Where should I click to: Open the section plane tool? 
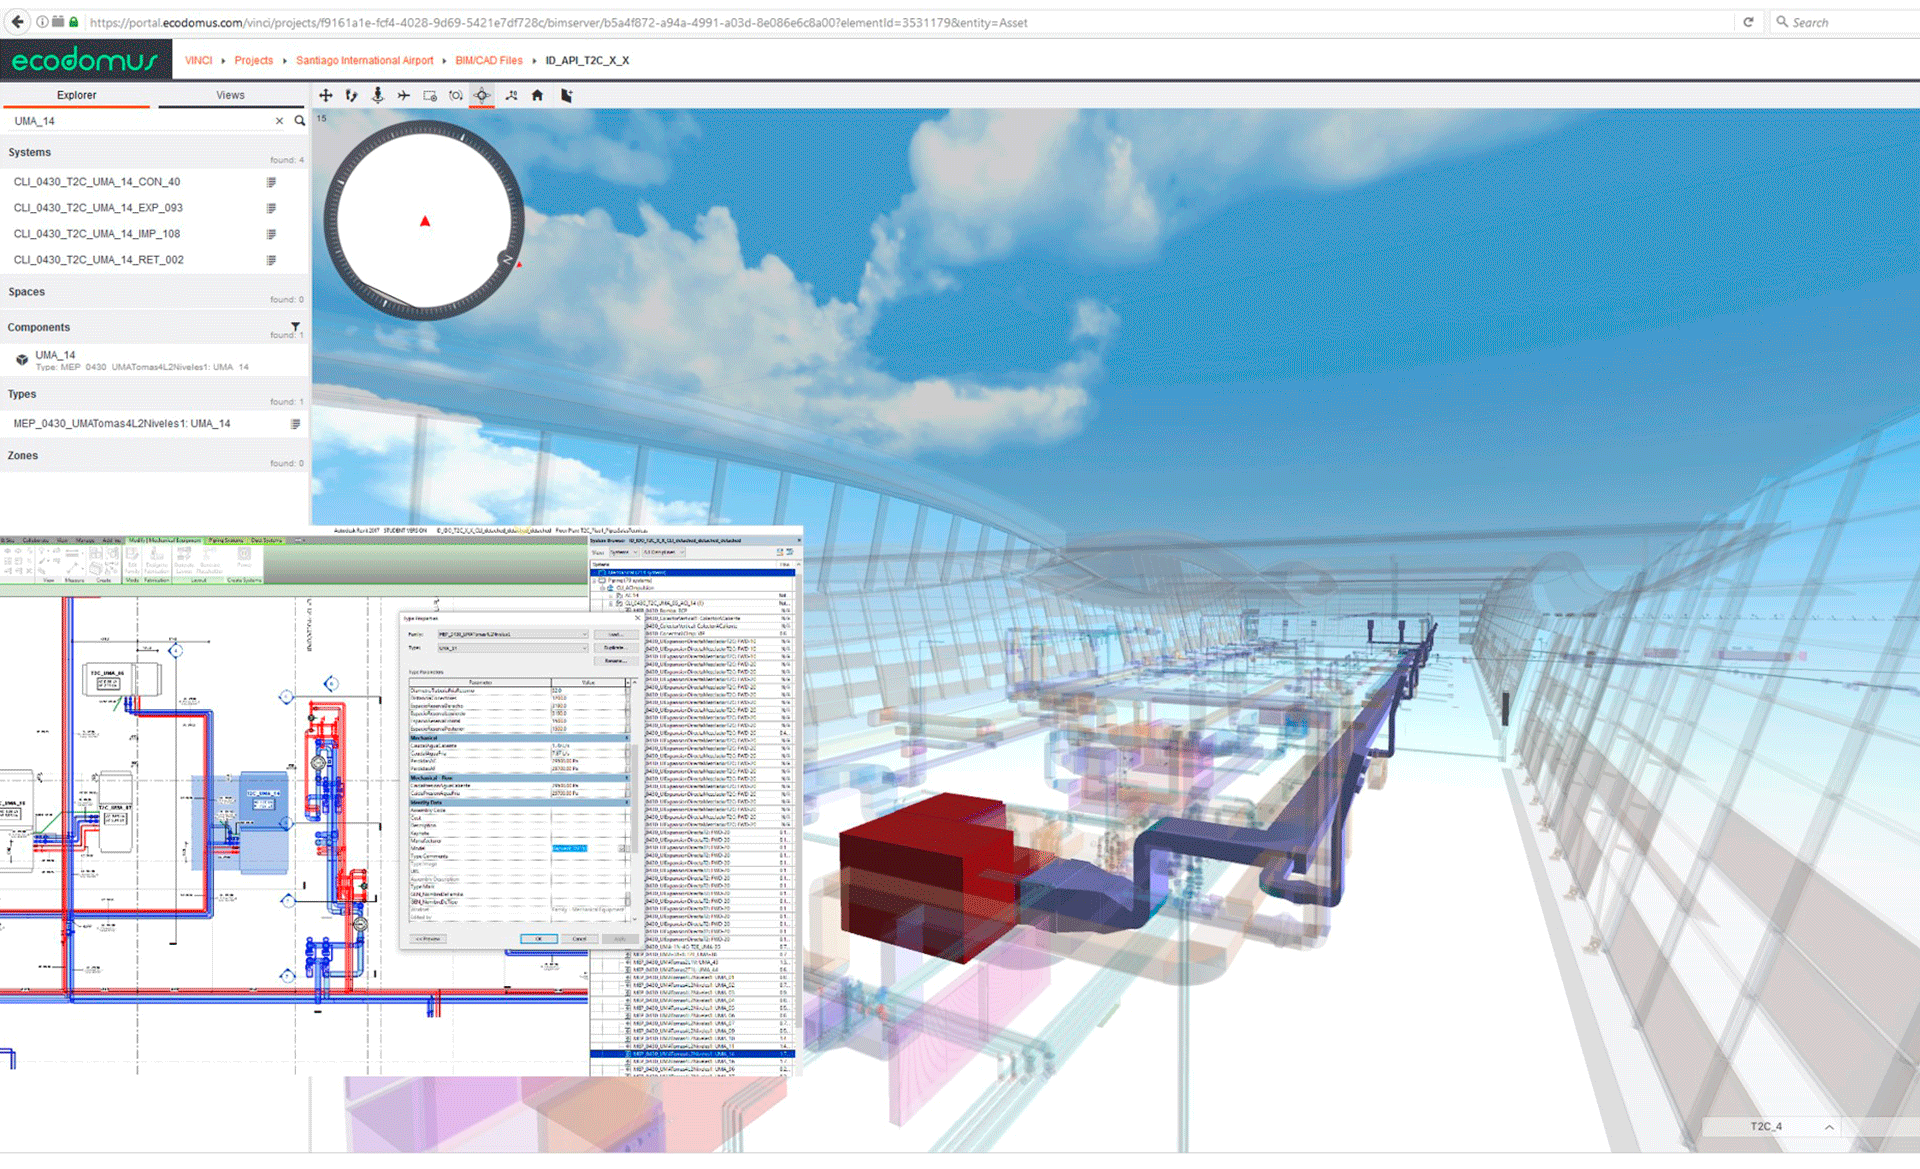566,95
